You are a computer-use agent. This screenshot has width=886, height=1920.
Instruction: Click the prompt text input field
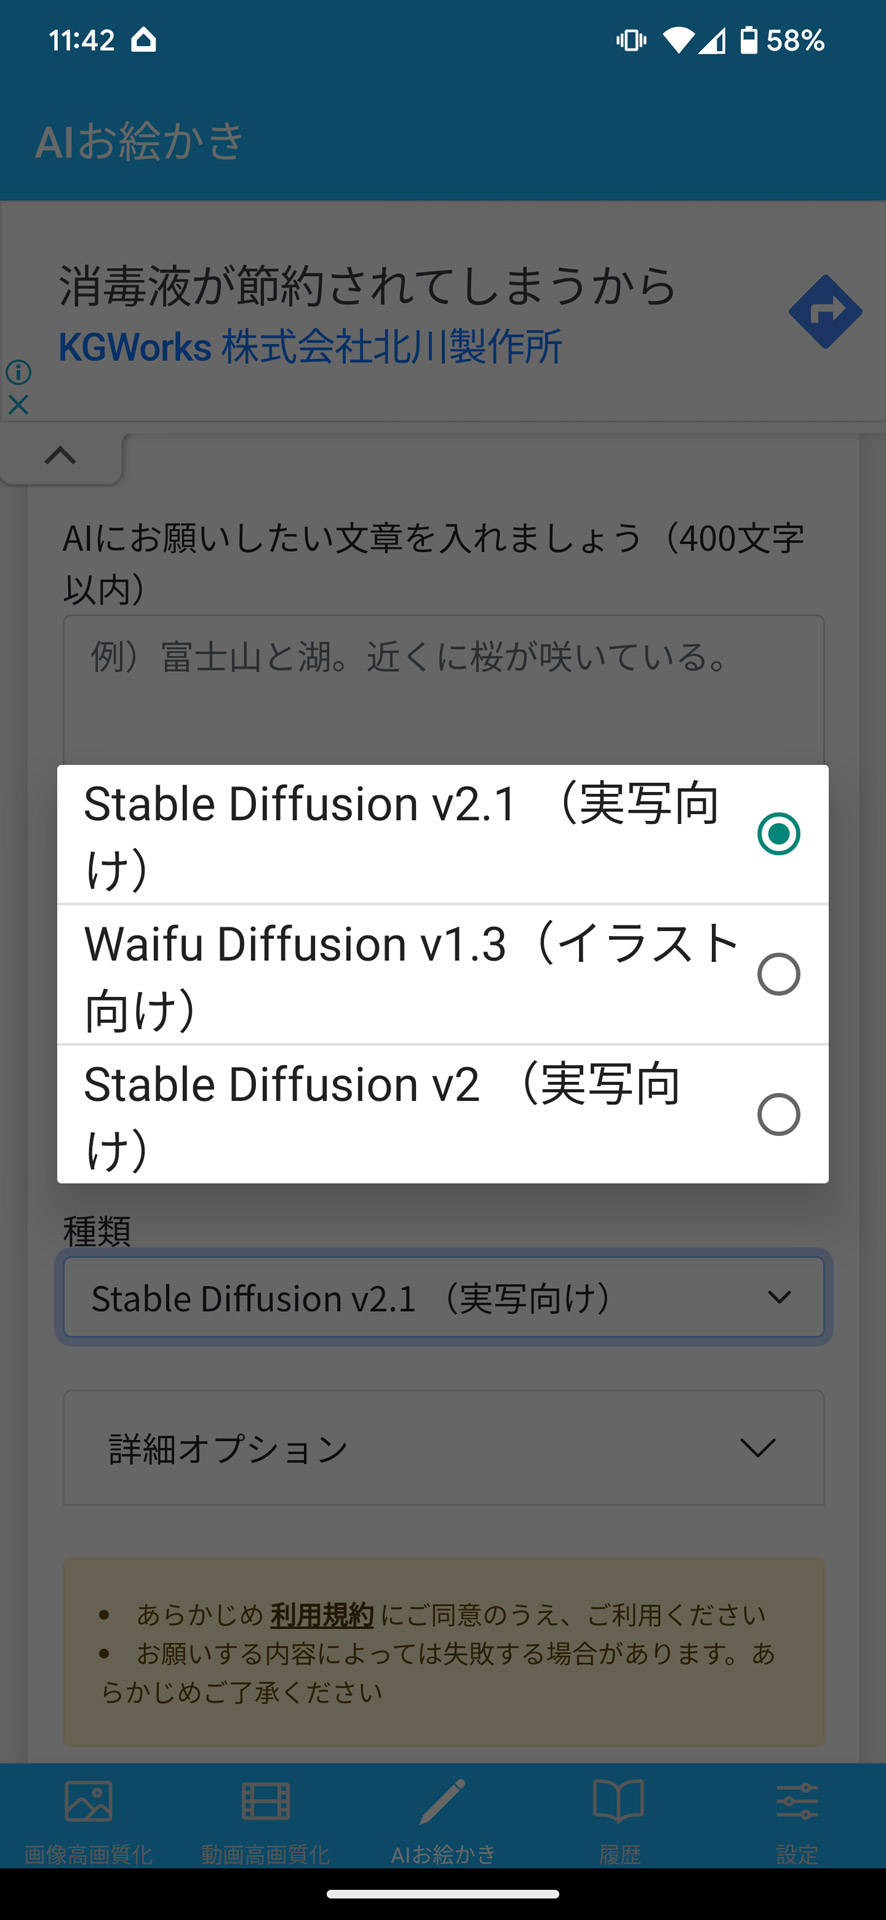coord(443,690)
